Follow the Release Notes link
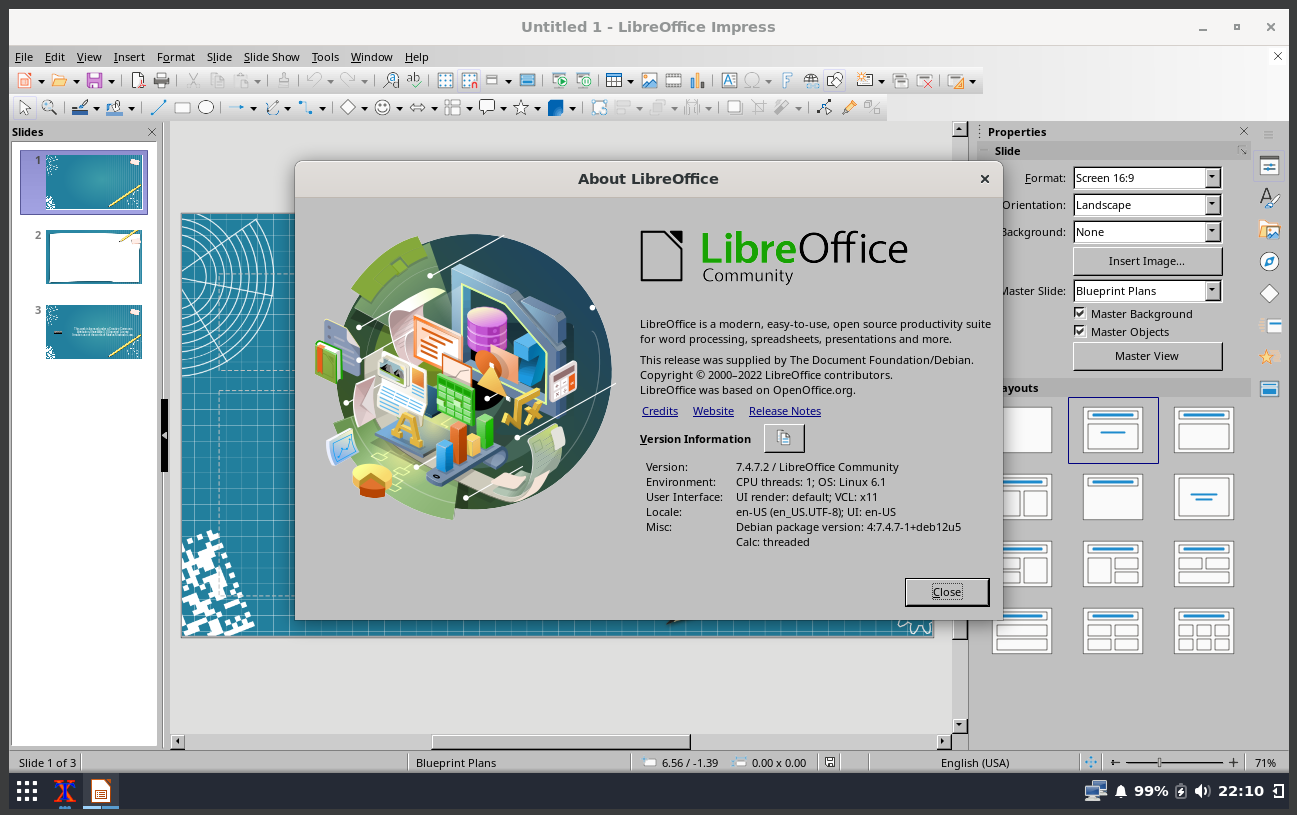The width and height of the screenshot is (1297, 815). coord(785,411)
